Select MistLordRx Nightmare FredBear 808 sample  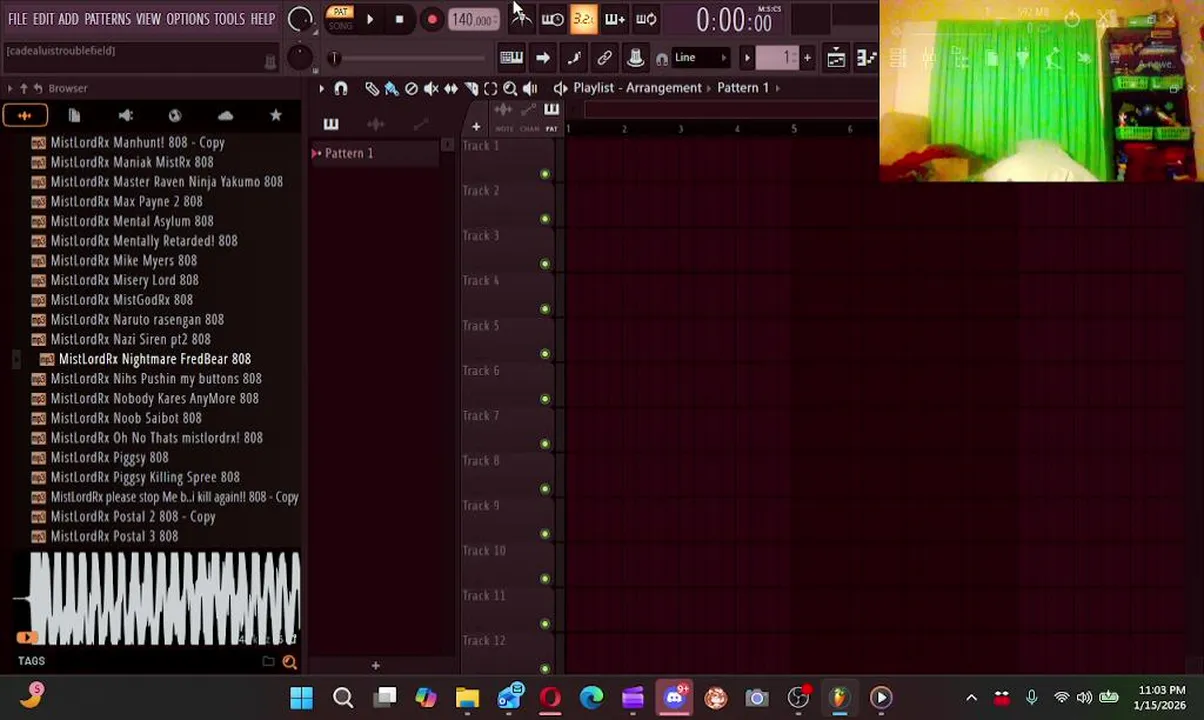pyautogui.click(x=154, y=359)
